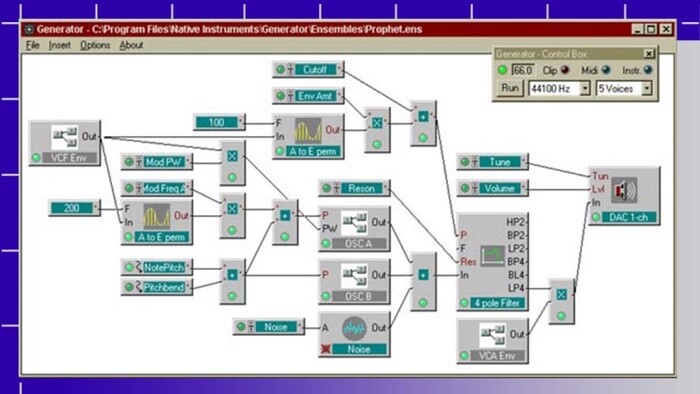Select the Volume fader module
This screenshot has width=700, height=394.
coord(492,188)
